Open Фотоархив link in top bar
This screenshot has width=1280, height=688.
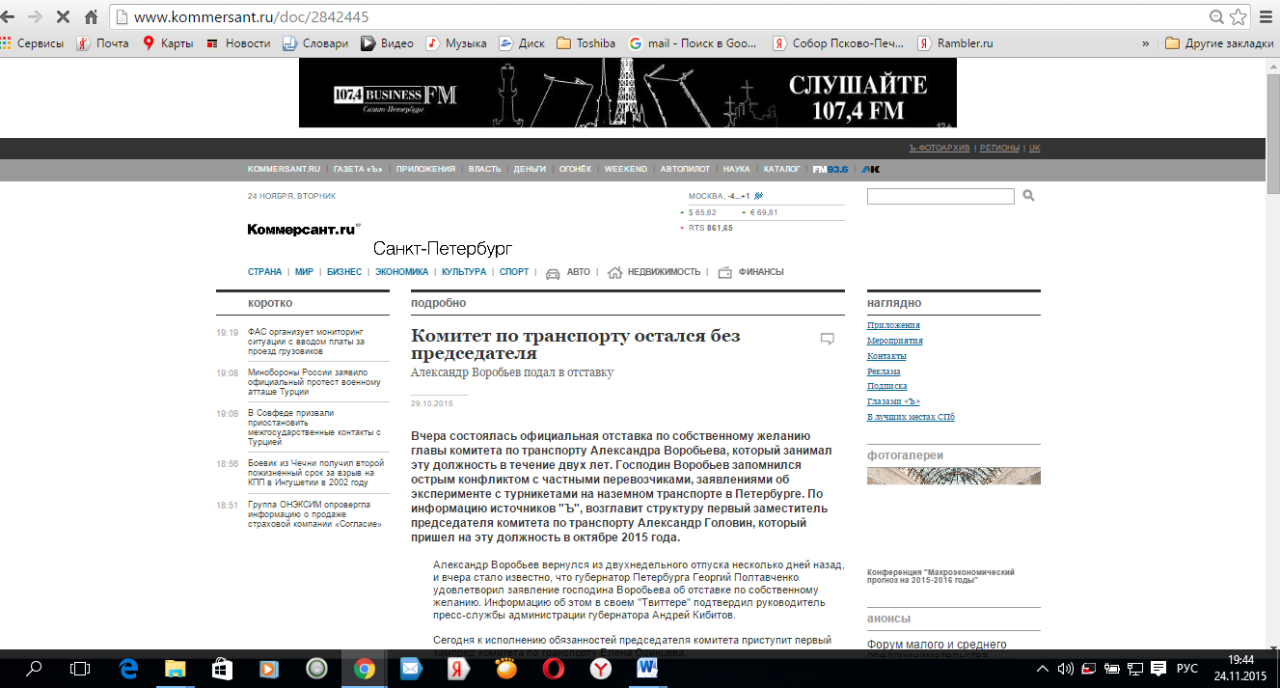(939, 148)
